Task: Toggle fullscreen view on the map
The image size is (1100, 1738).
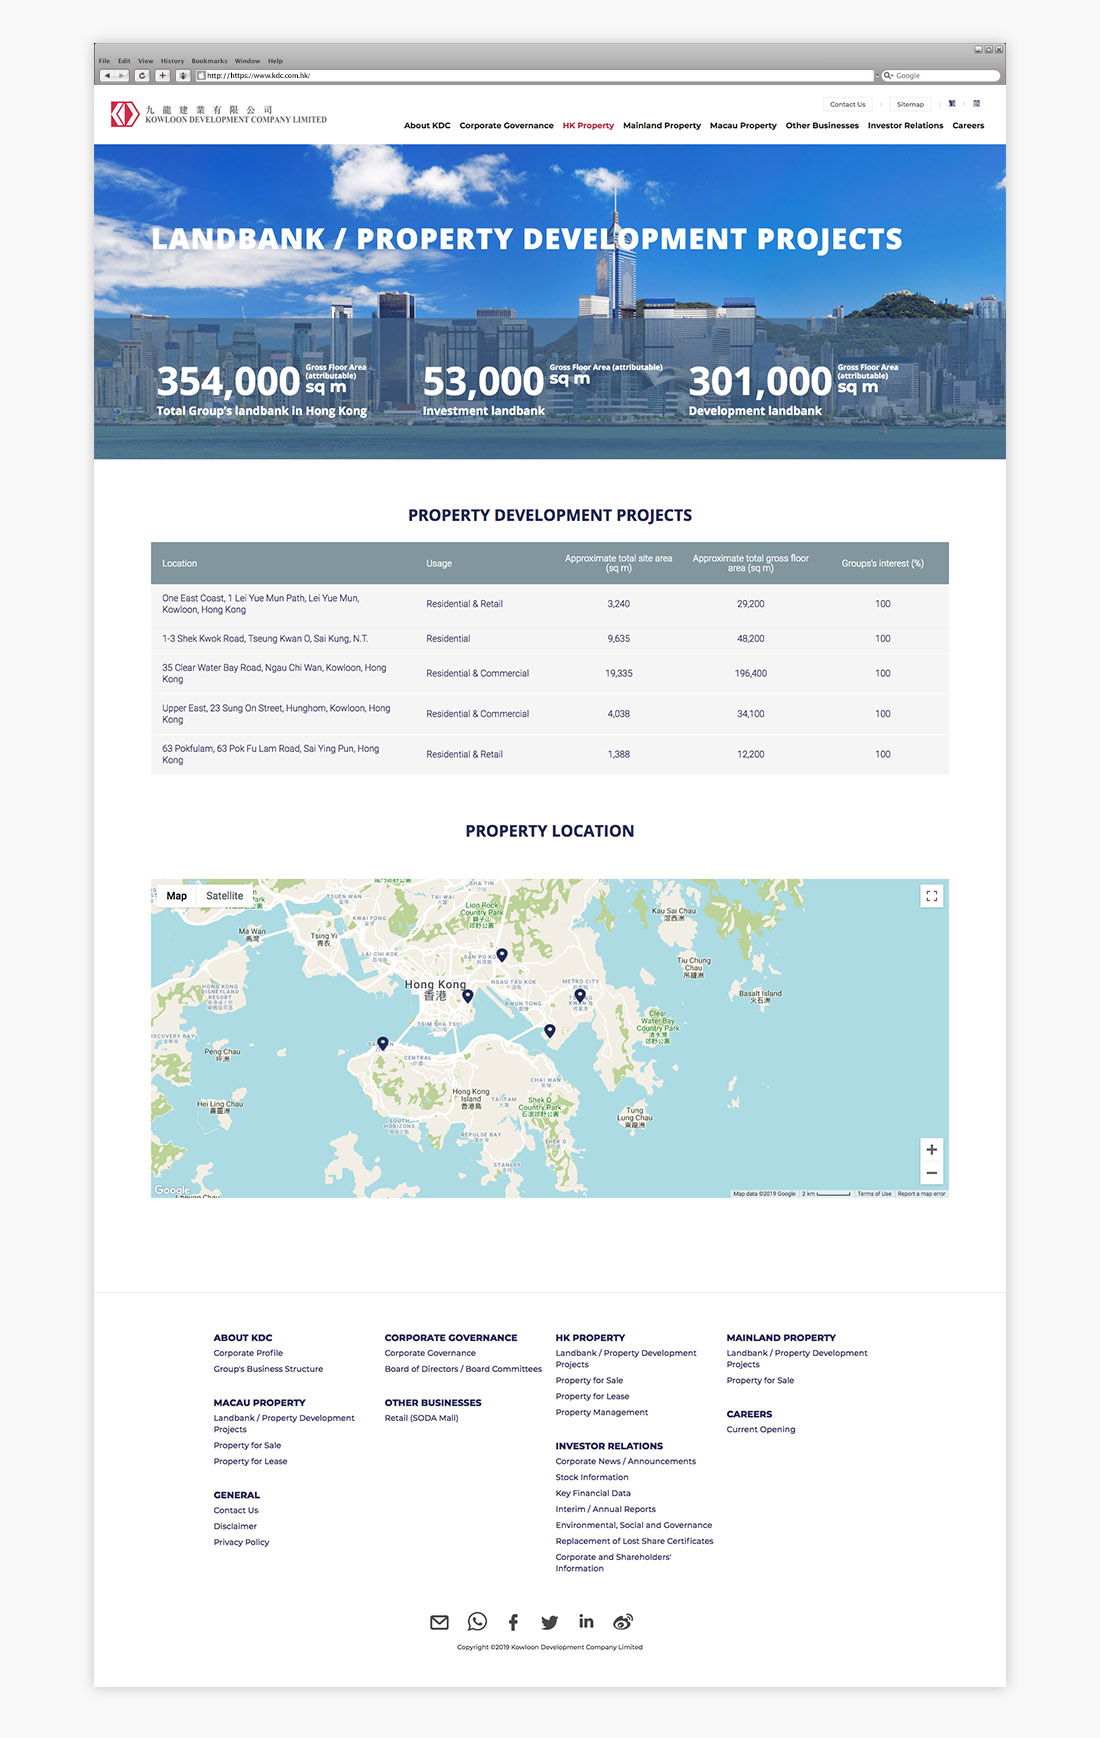Action: tap(931, 896)
